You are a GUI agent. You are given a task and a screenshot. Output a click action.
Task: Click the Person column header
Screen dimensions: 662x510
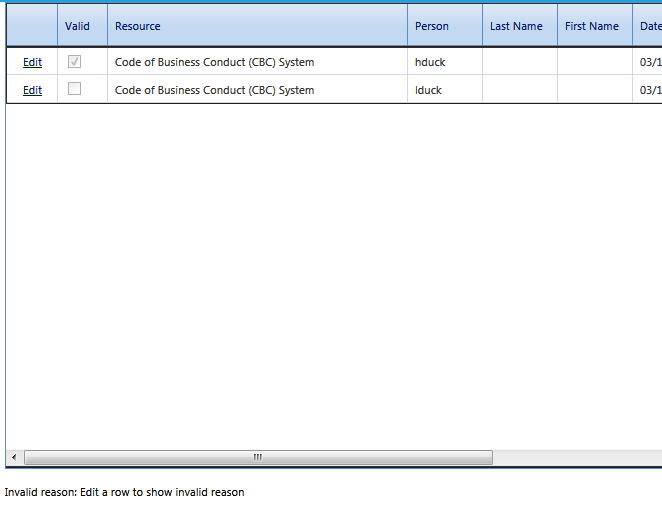[x=432, y=26]
